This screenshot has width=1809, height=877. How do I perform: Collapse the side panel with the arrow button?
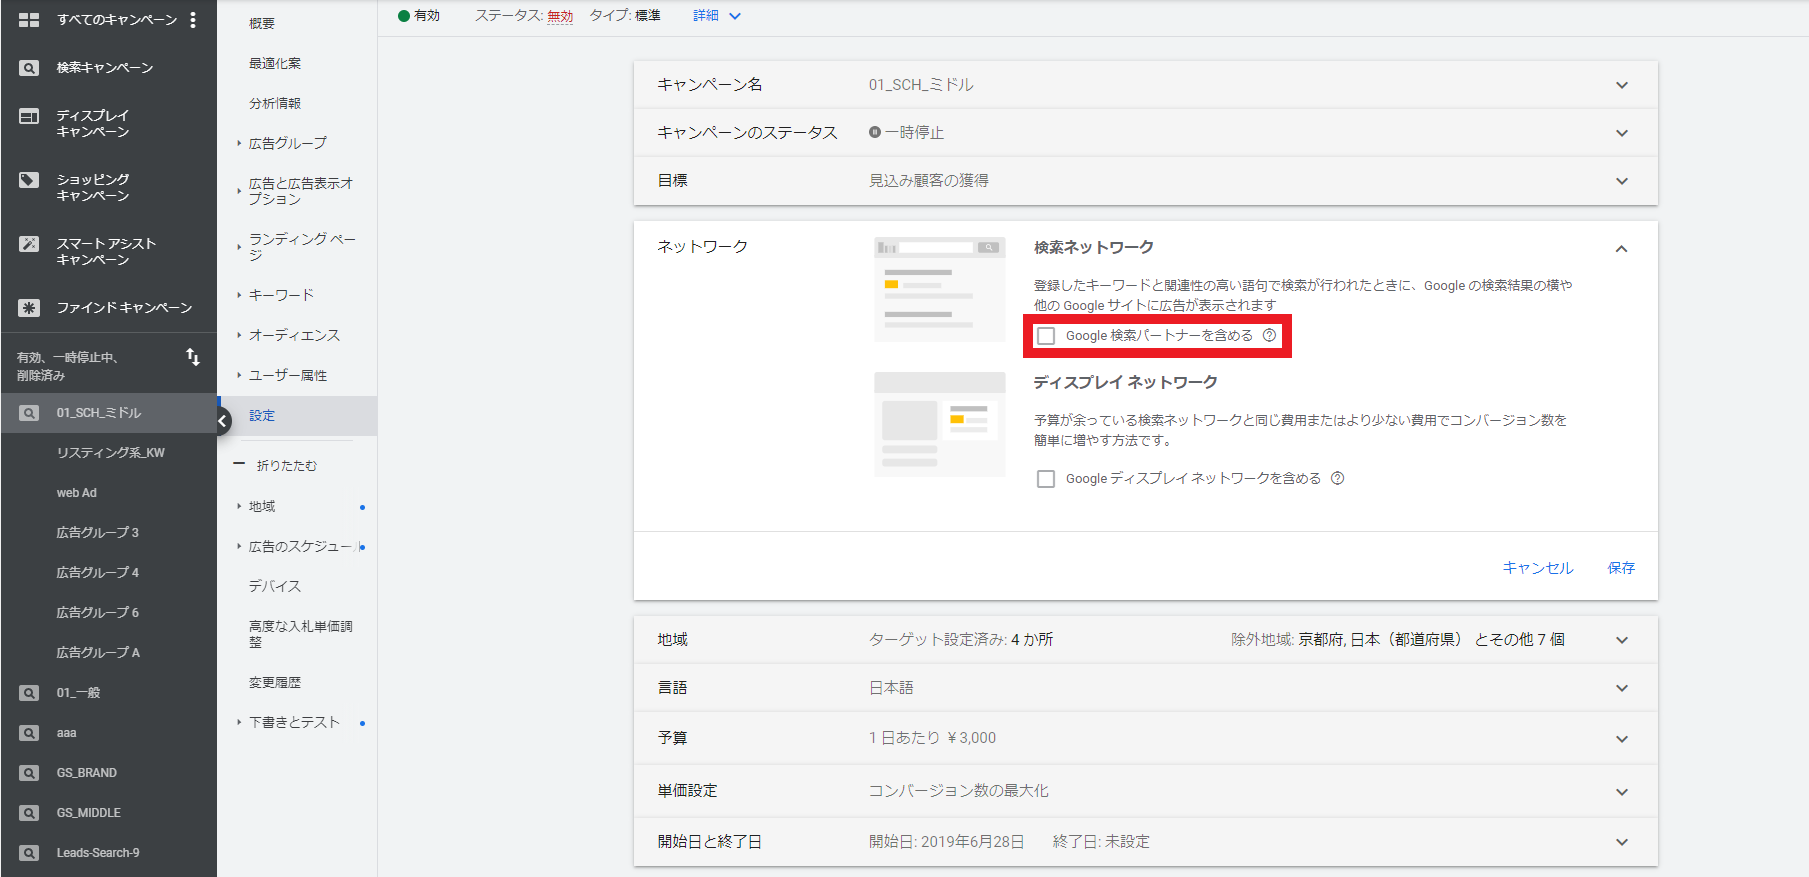tap(222, 421)
